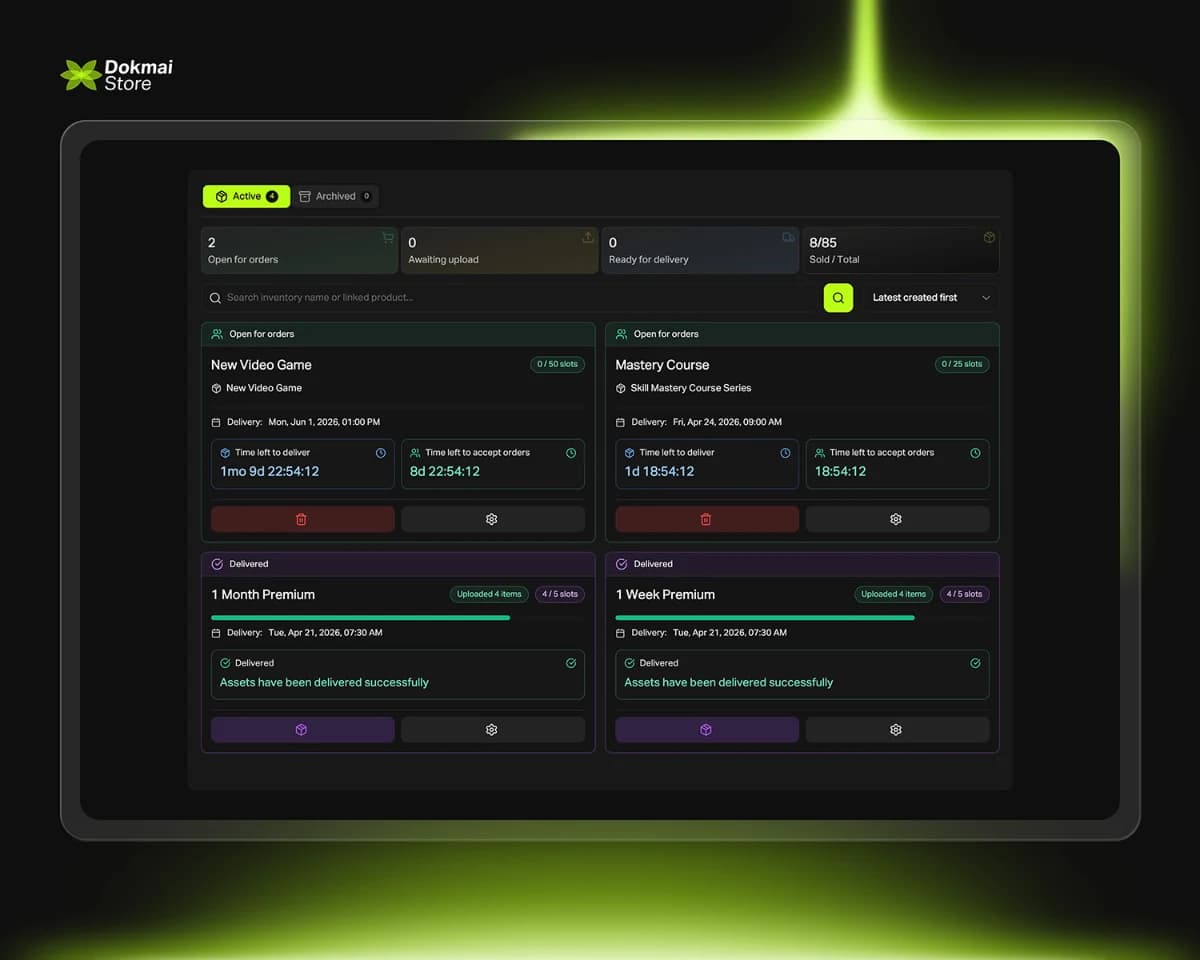Open settings gear for Mastery Course
The height and width of the screenshot is (960, 1200).
897,519
